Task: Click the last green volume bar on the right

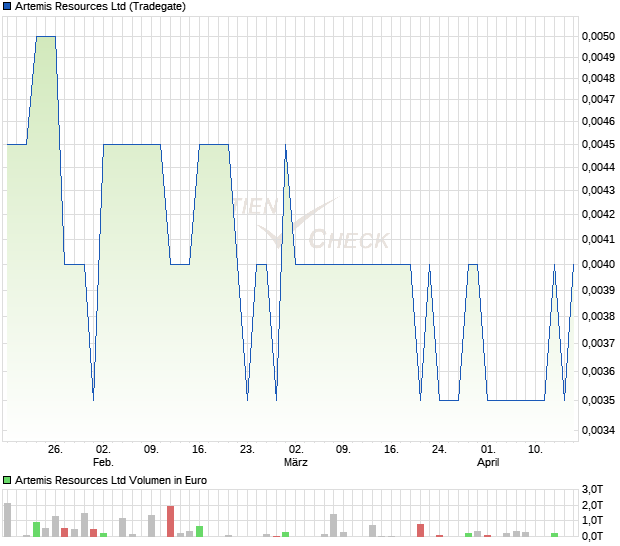Action: coord(555,535)
